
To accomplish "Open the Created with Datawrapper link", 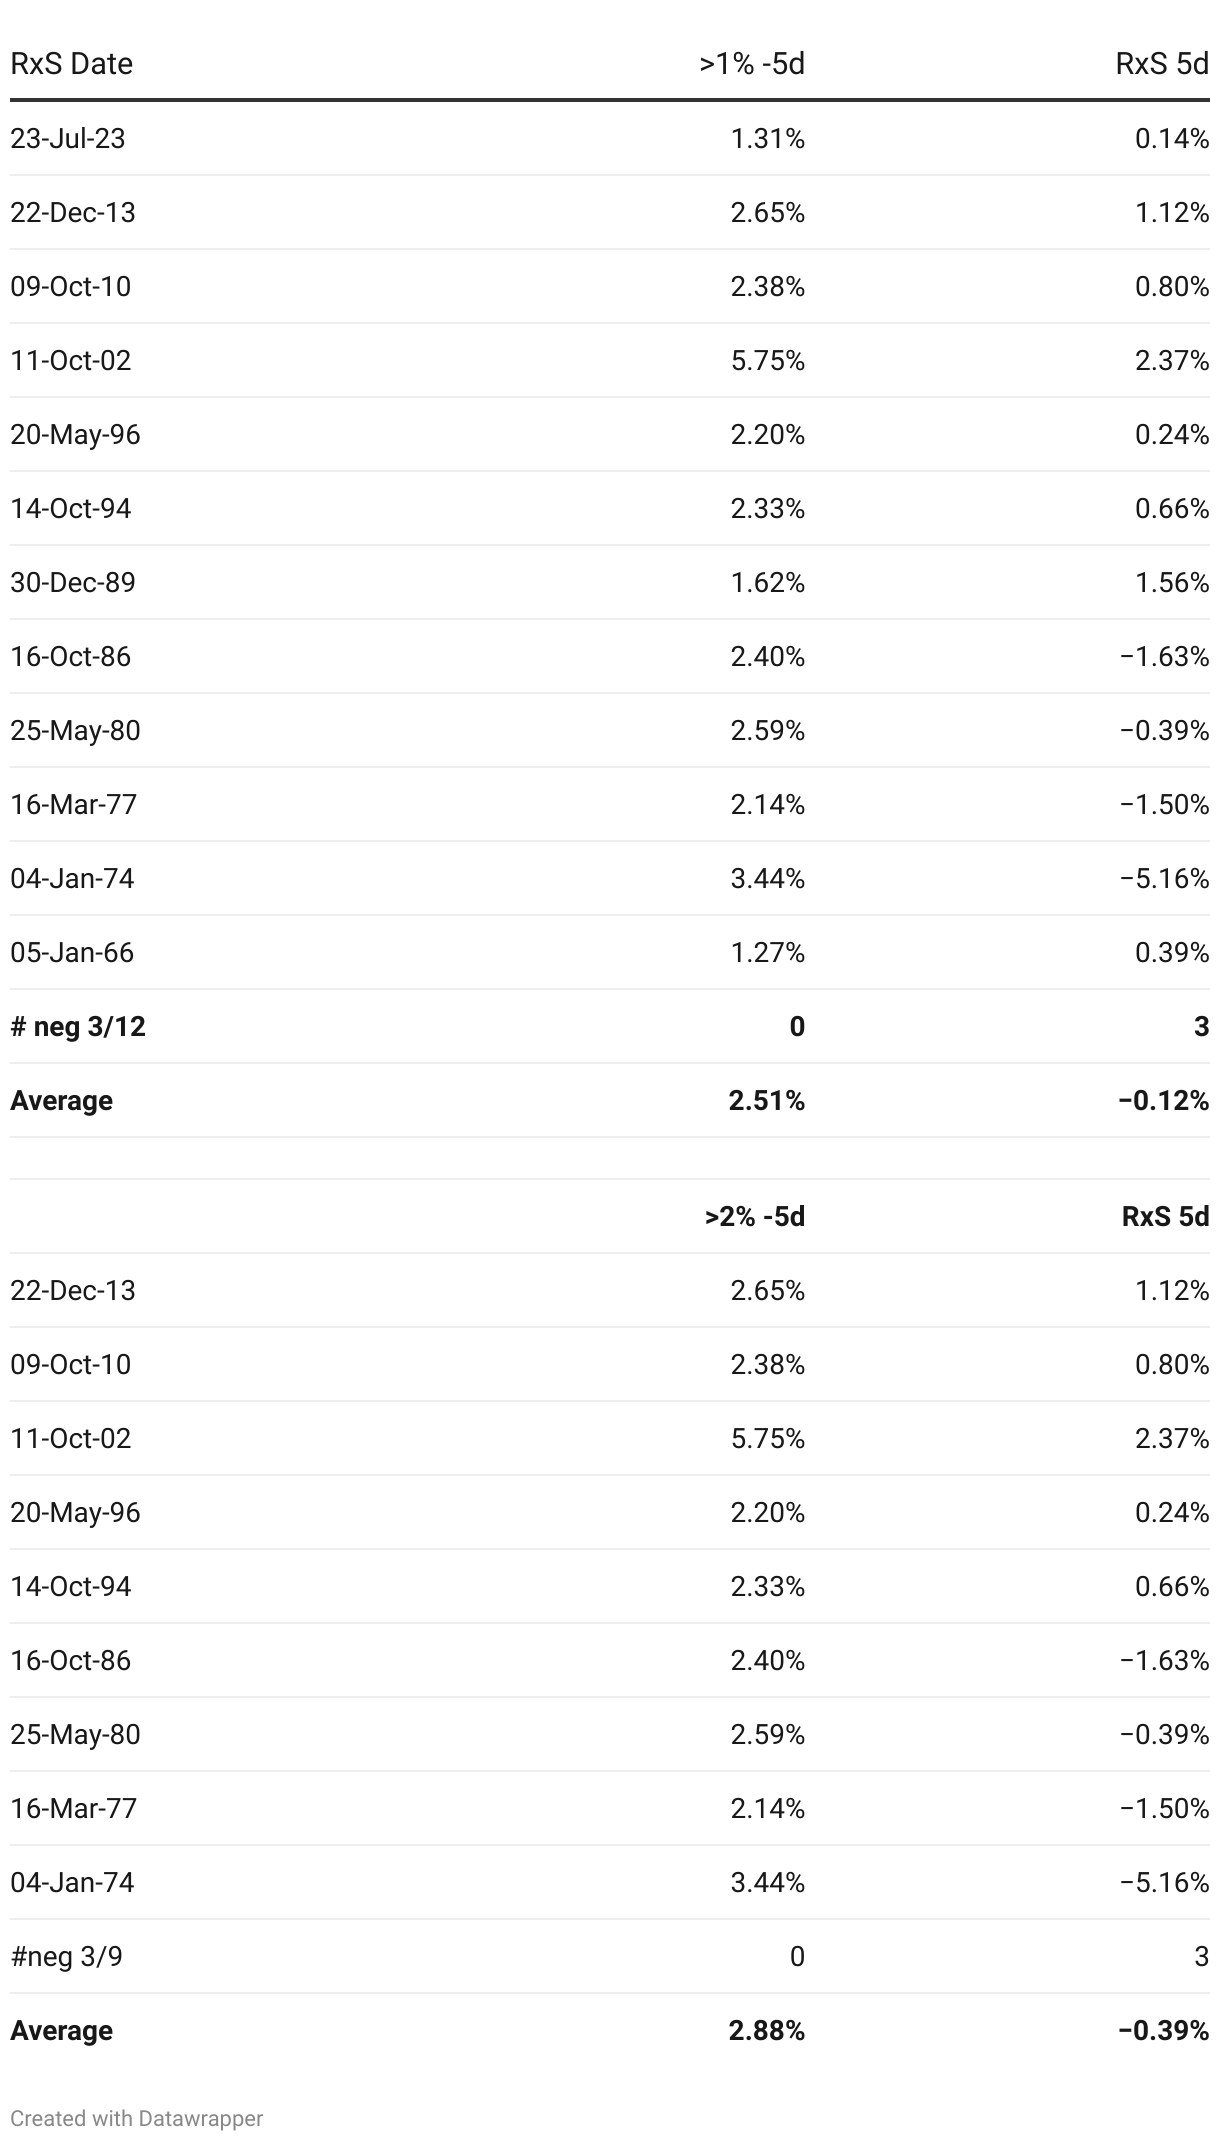I will [137, 2118].
